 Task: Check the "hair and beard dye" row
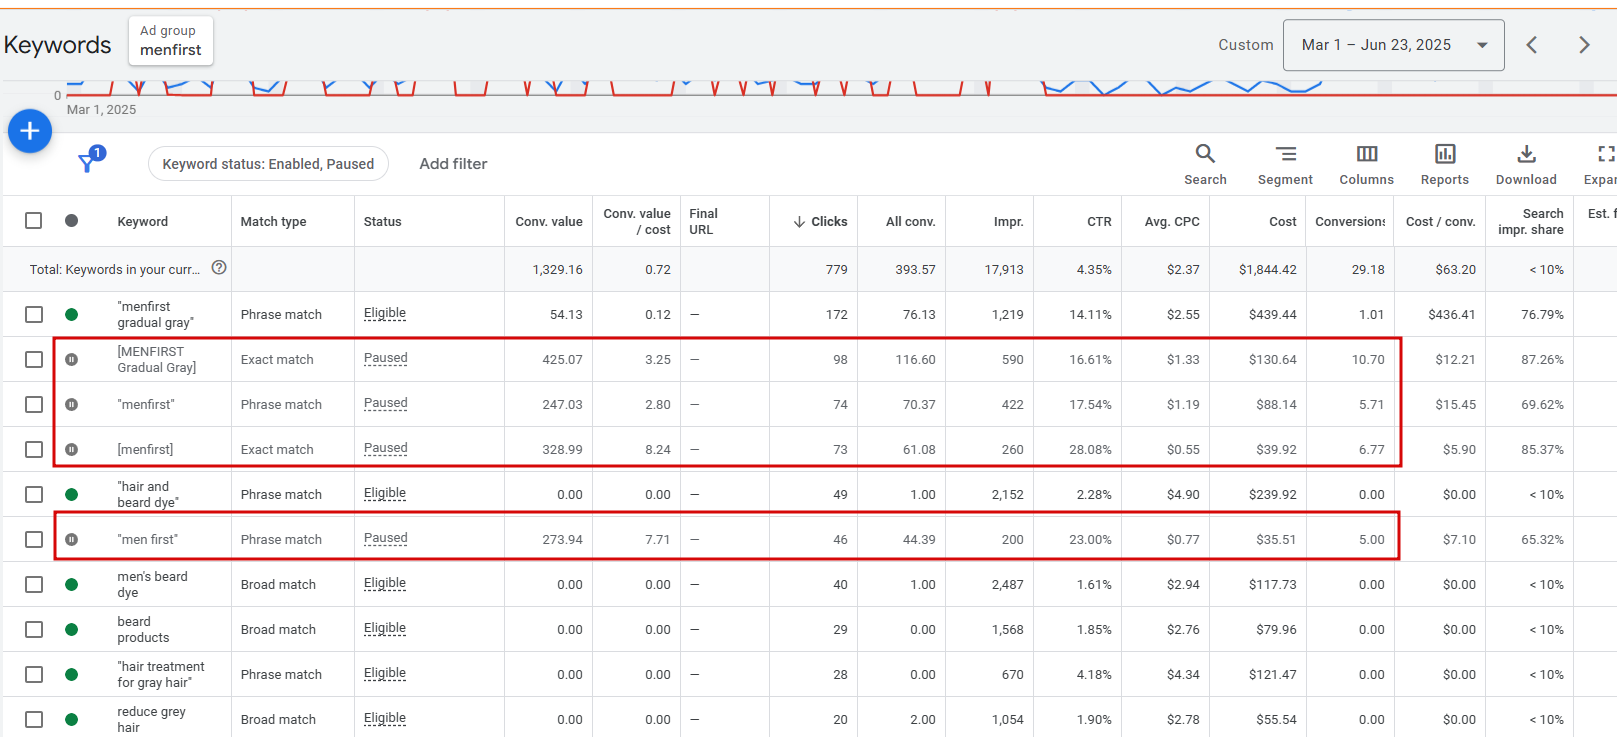pyautogui.click(x=34, y=494)
